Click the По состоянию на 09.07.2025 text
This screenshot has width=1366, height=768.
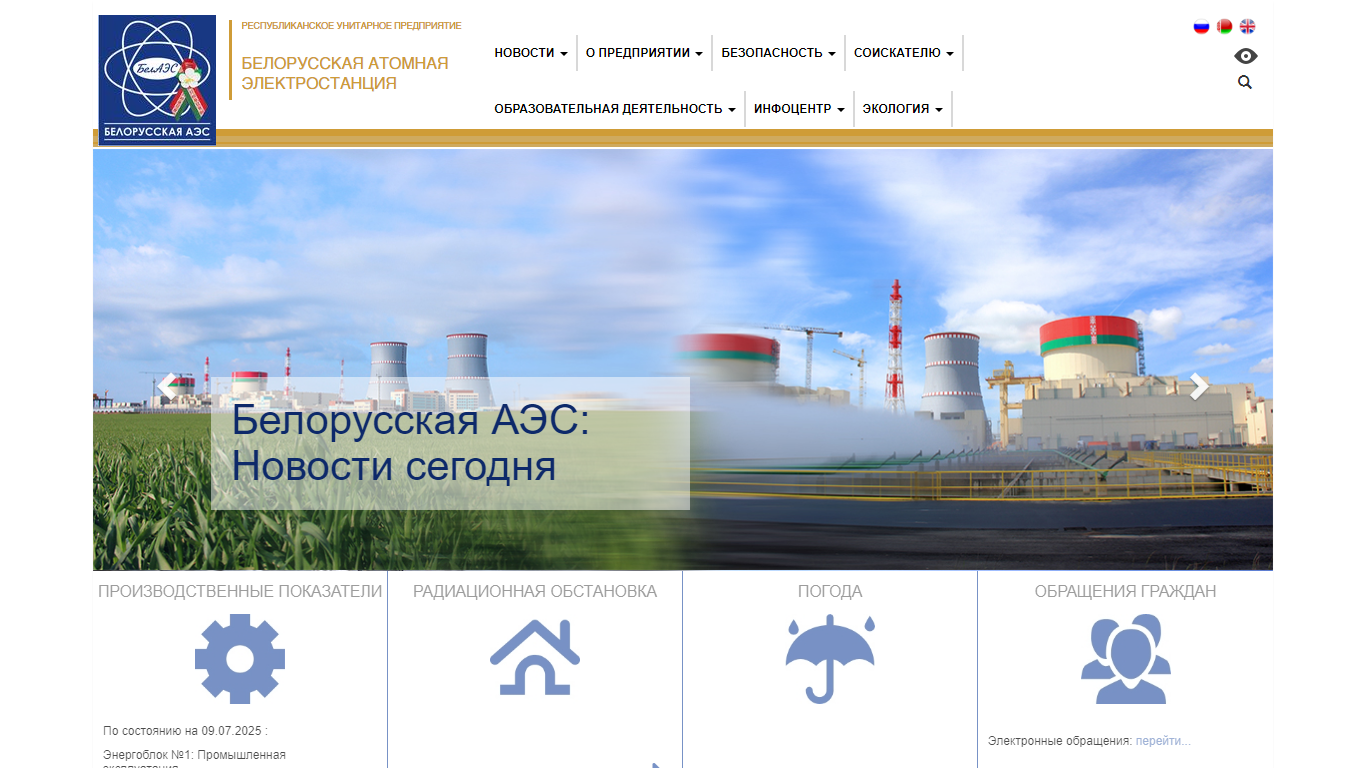click(185, 731)
